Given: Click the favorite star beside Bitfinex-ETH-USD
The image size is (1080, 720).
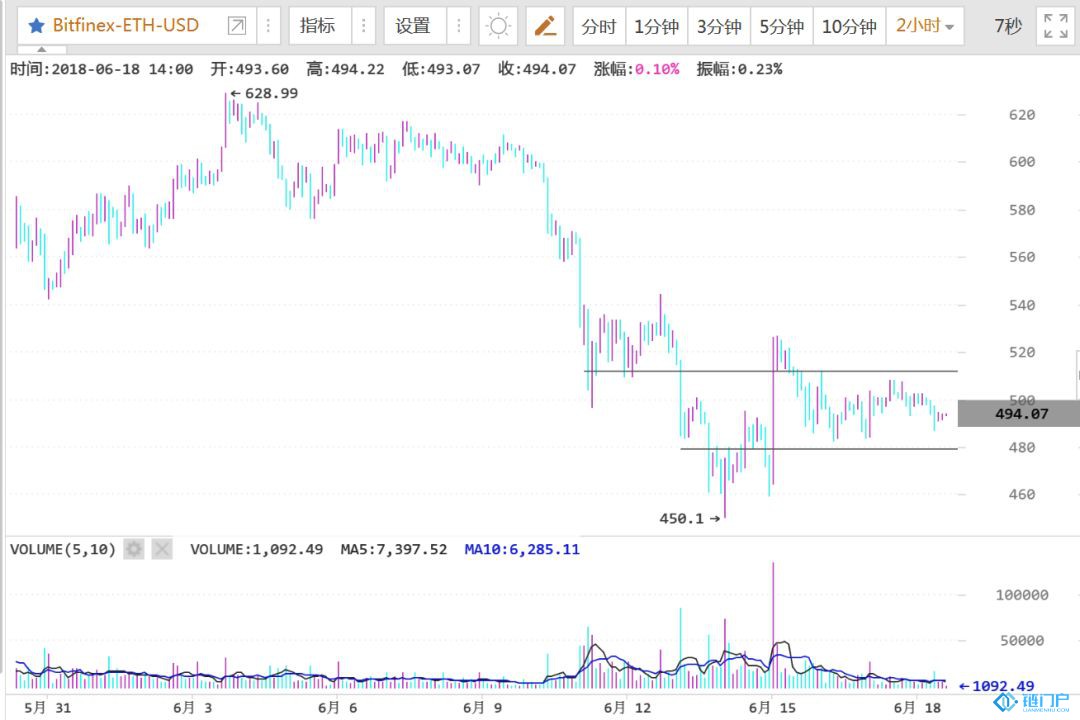Looking at the screenshot, I should [x=36, y=26].
